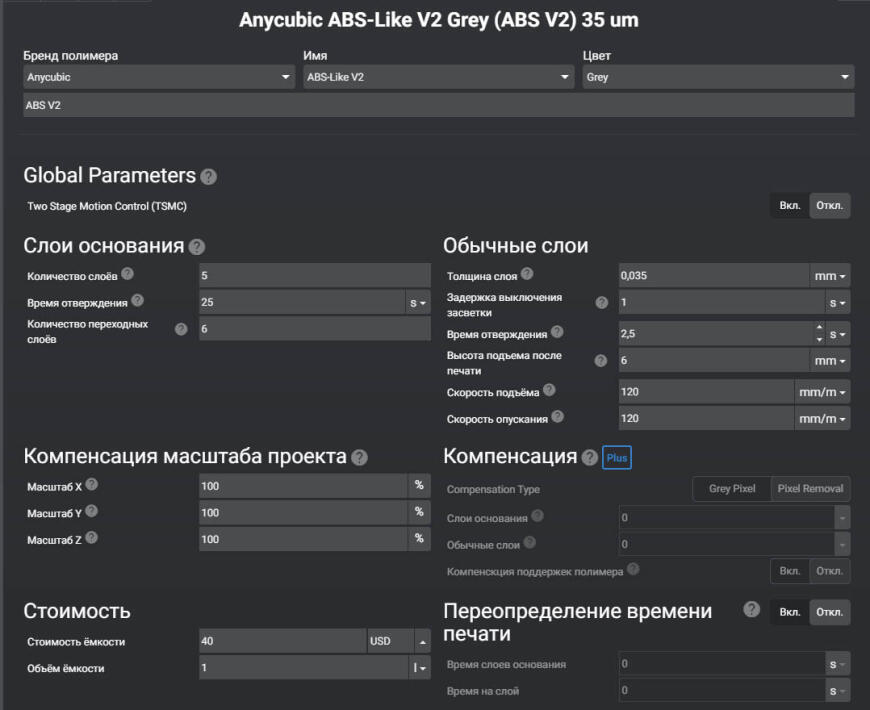The height and width of the screenshot is (710, 870).
Task: Click help icon for Скорость подъёма
Action: (549, 390)
